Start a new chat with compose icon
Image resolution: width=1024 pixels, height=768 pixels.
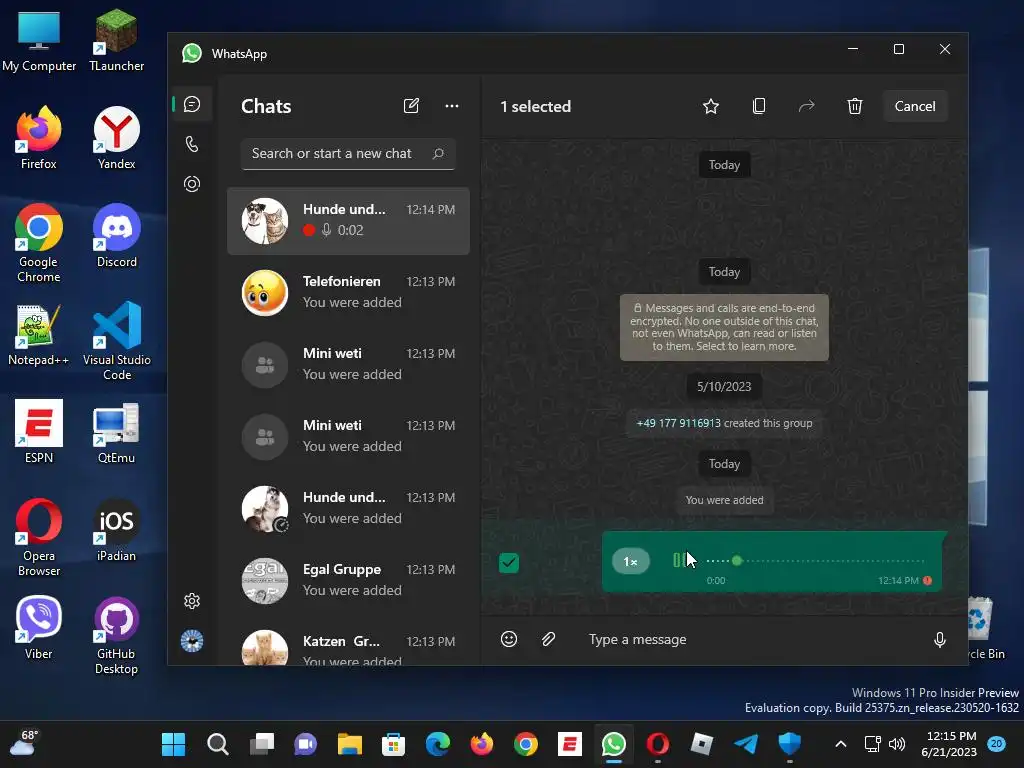point(411,106)
